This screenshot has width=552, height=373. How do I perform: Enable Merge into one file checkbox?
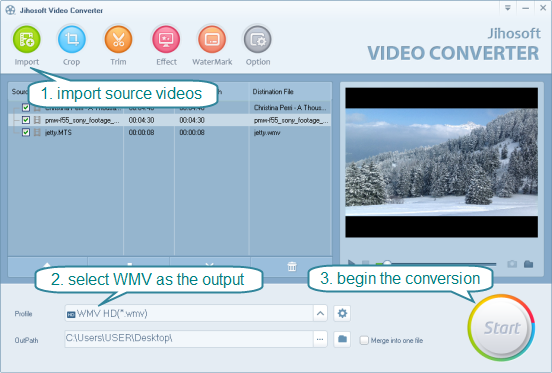click(x=364, y=340)
